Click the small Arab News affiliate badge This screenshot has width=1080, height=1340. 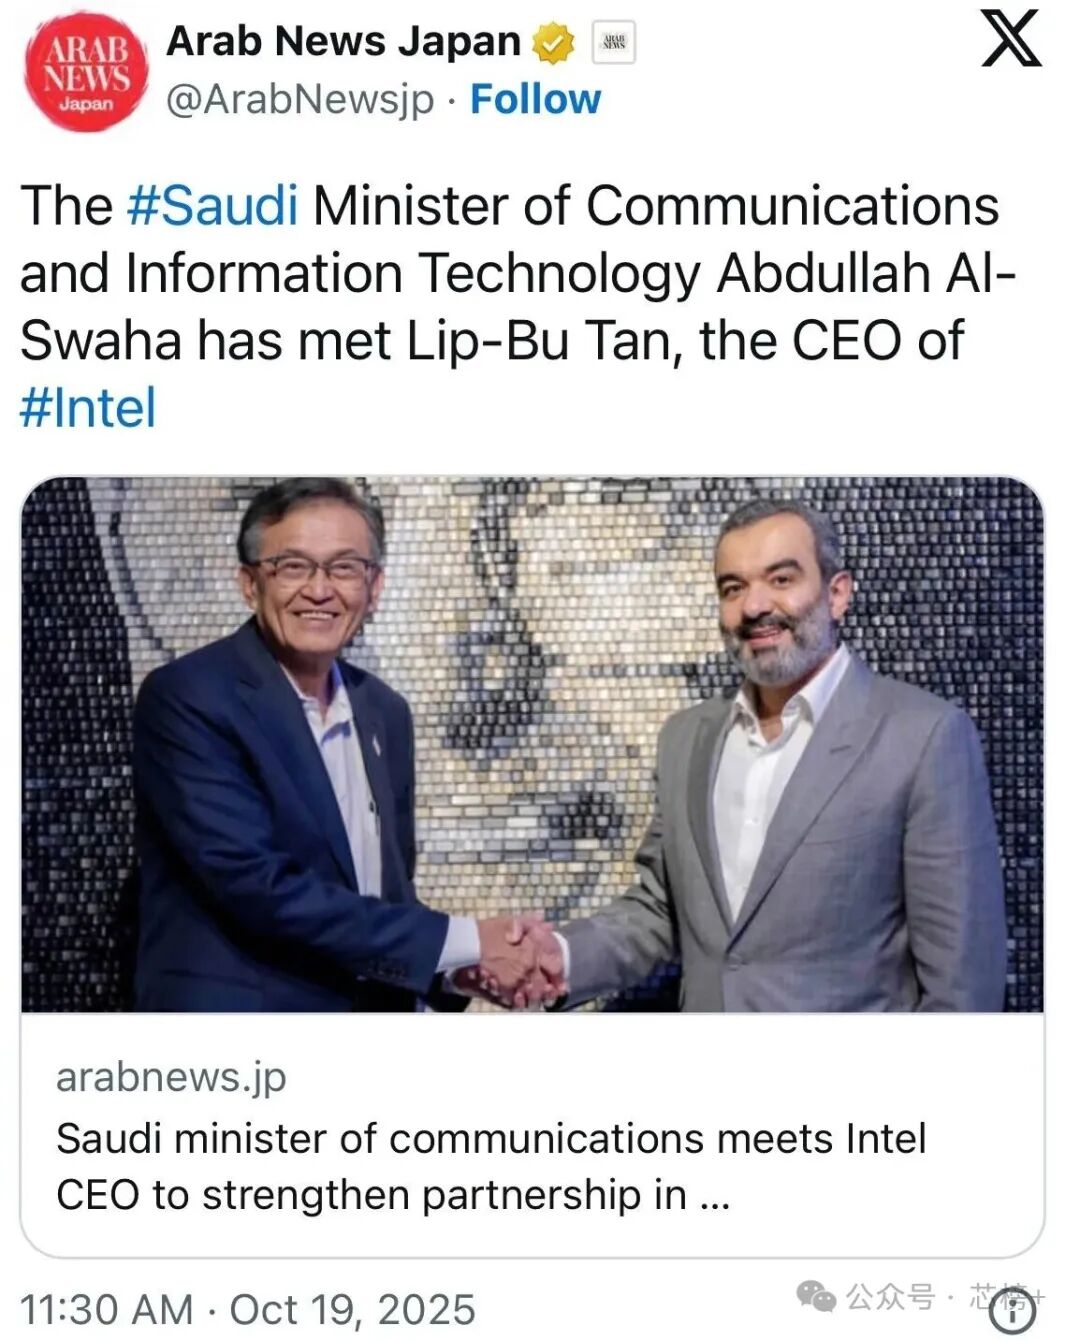[x=613, y=43]
